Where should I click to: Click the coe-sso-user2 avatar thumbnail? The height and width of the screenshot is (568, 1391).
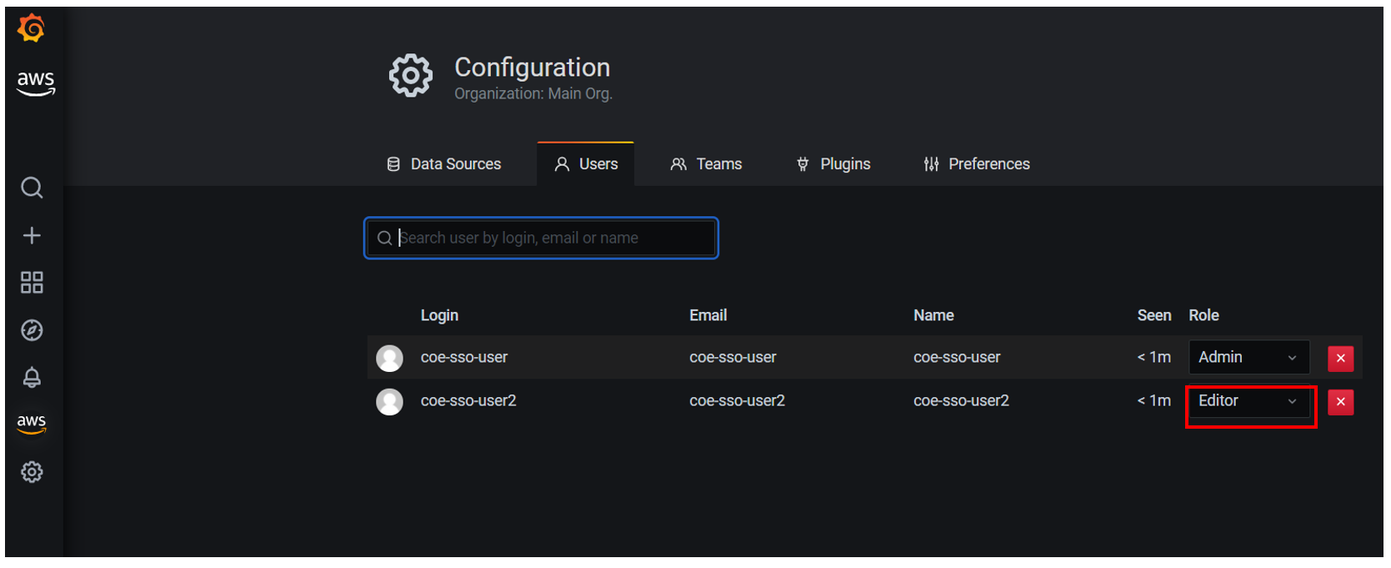tap(389, 402)
